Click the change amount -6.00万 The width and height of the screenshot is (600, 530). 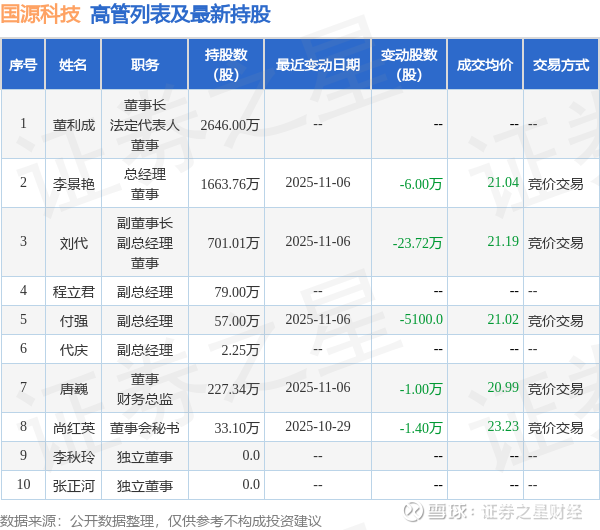(421, 184)
